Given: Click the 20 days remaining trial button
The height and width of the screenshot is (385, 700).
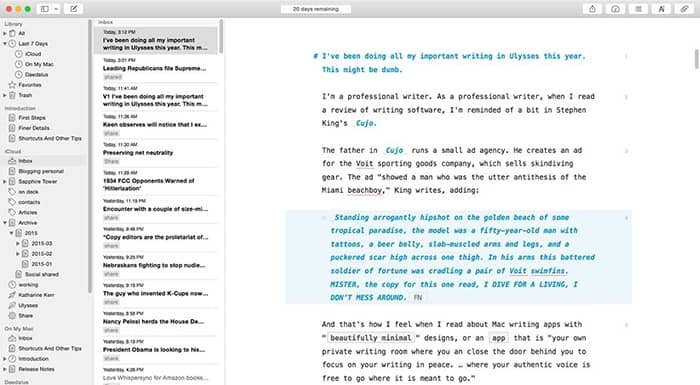Looking at the screenshot, I should coord(316,9).
